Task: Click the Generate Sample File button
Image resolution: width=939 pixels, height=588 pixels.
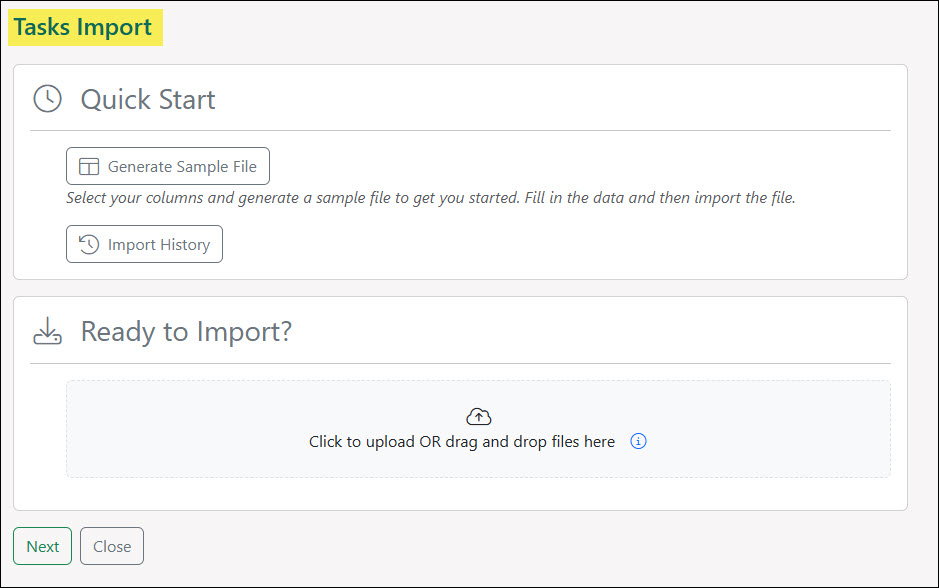Action: [x=168, y=166]
